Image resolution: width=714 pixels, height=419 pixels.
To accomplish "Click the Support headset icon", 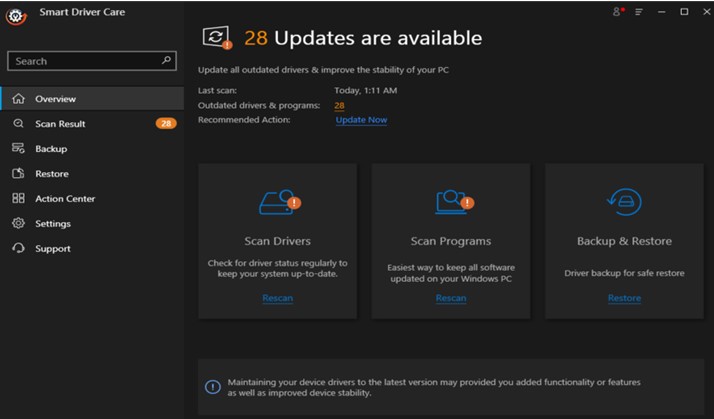I will coord(18,248).
